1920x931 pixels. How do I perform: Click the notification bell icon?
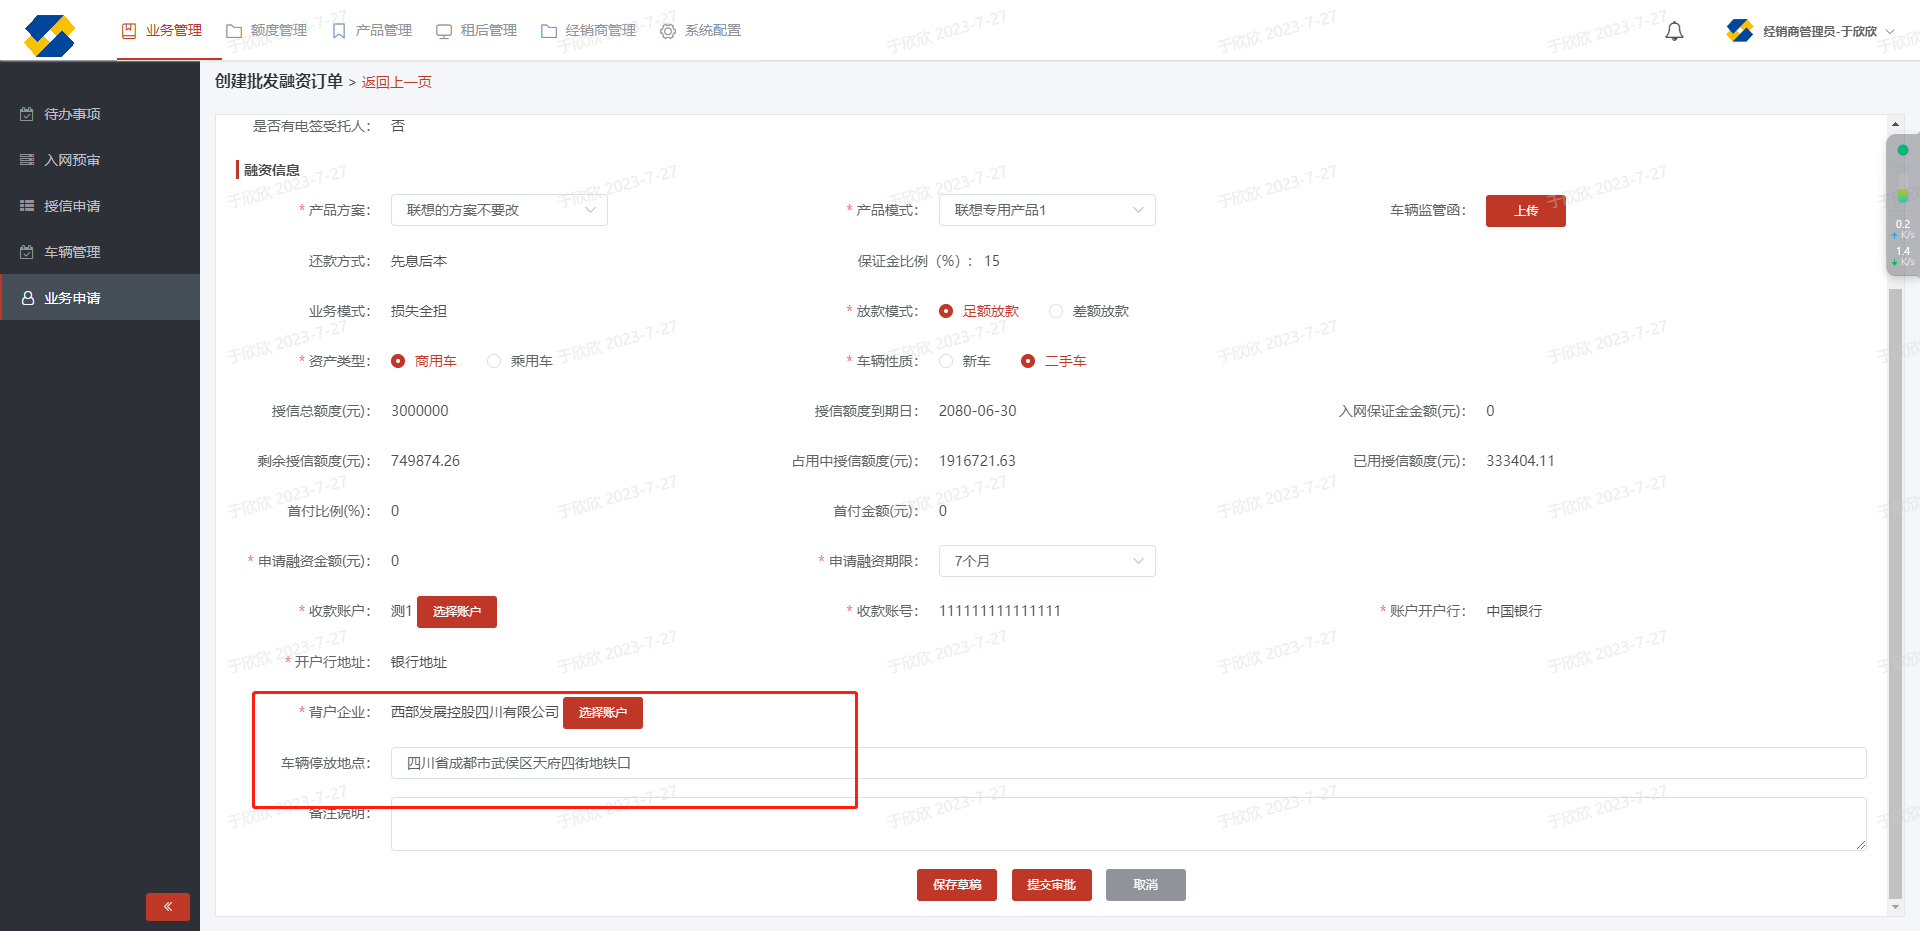[1674, 31]
